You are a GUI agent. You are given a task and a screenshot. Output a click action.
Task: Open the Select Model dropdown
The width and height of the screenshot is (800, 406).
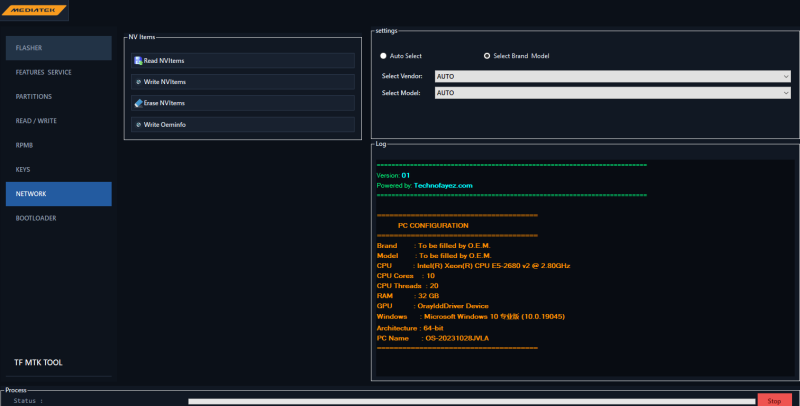pos(613,93)
